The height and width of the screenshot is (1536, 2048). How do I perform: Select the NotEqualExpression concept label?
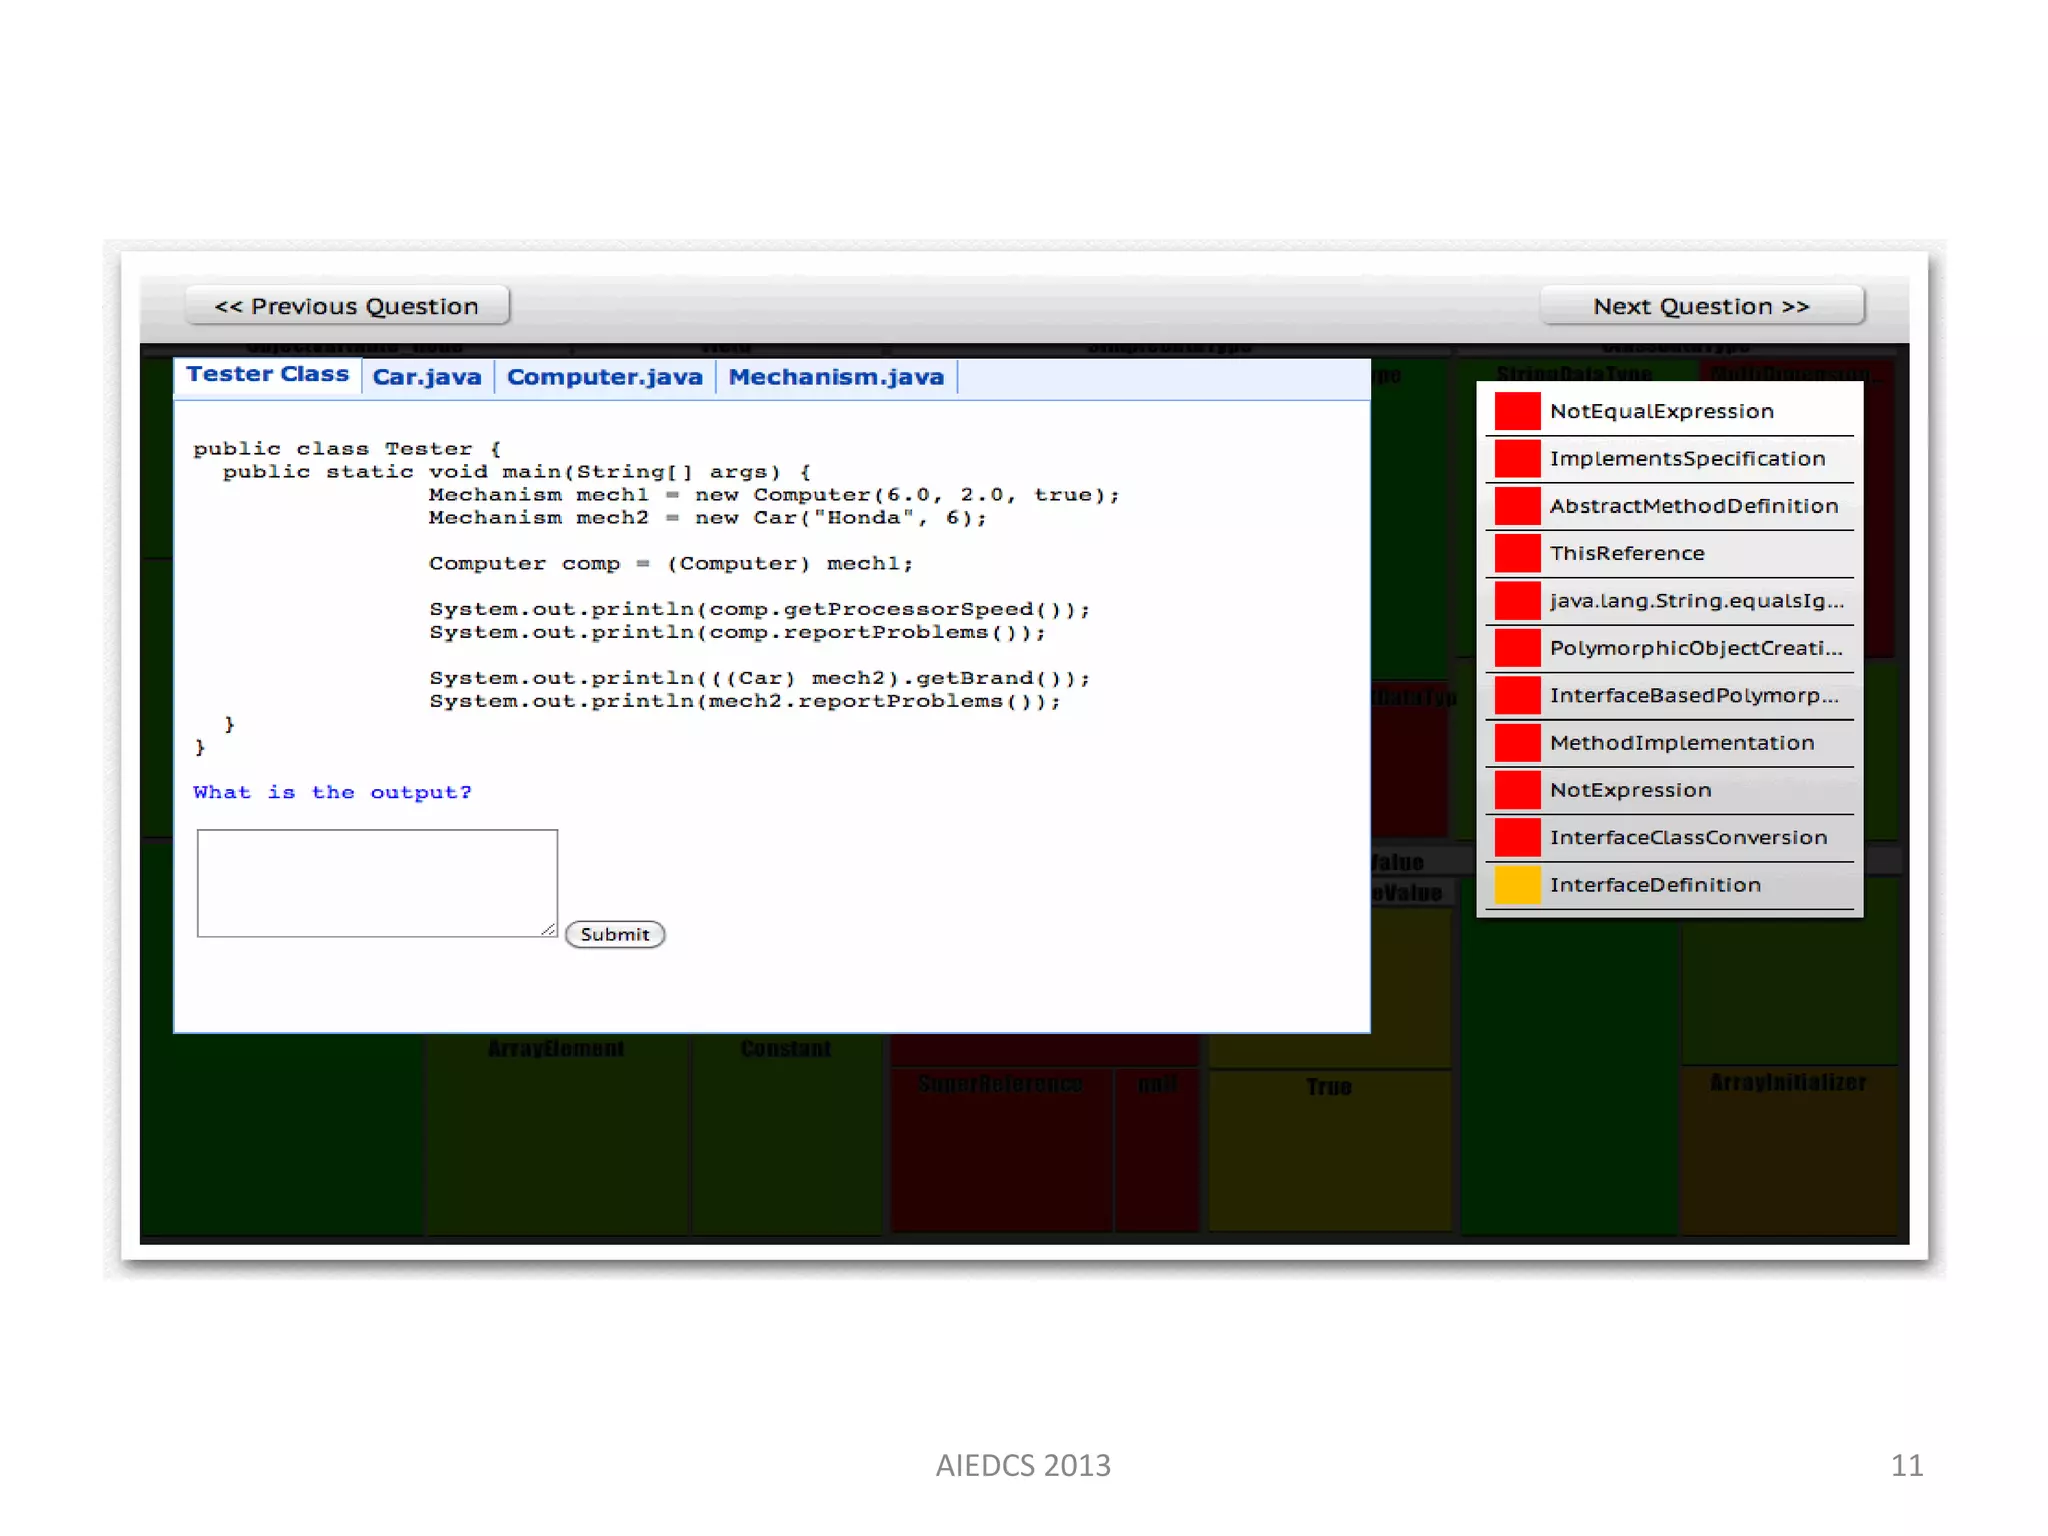pyautogui.click(x=1662, y=411)
